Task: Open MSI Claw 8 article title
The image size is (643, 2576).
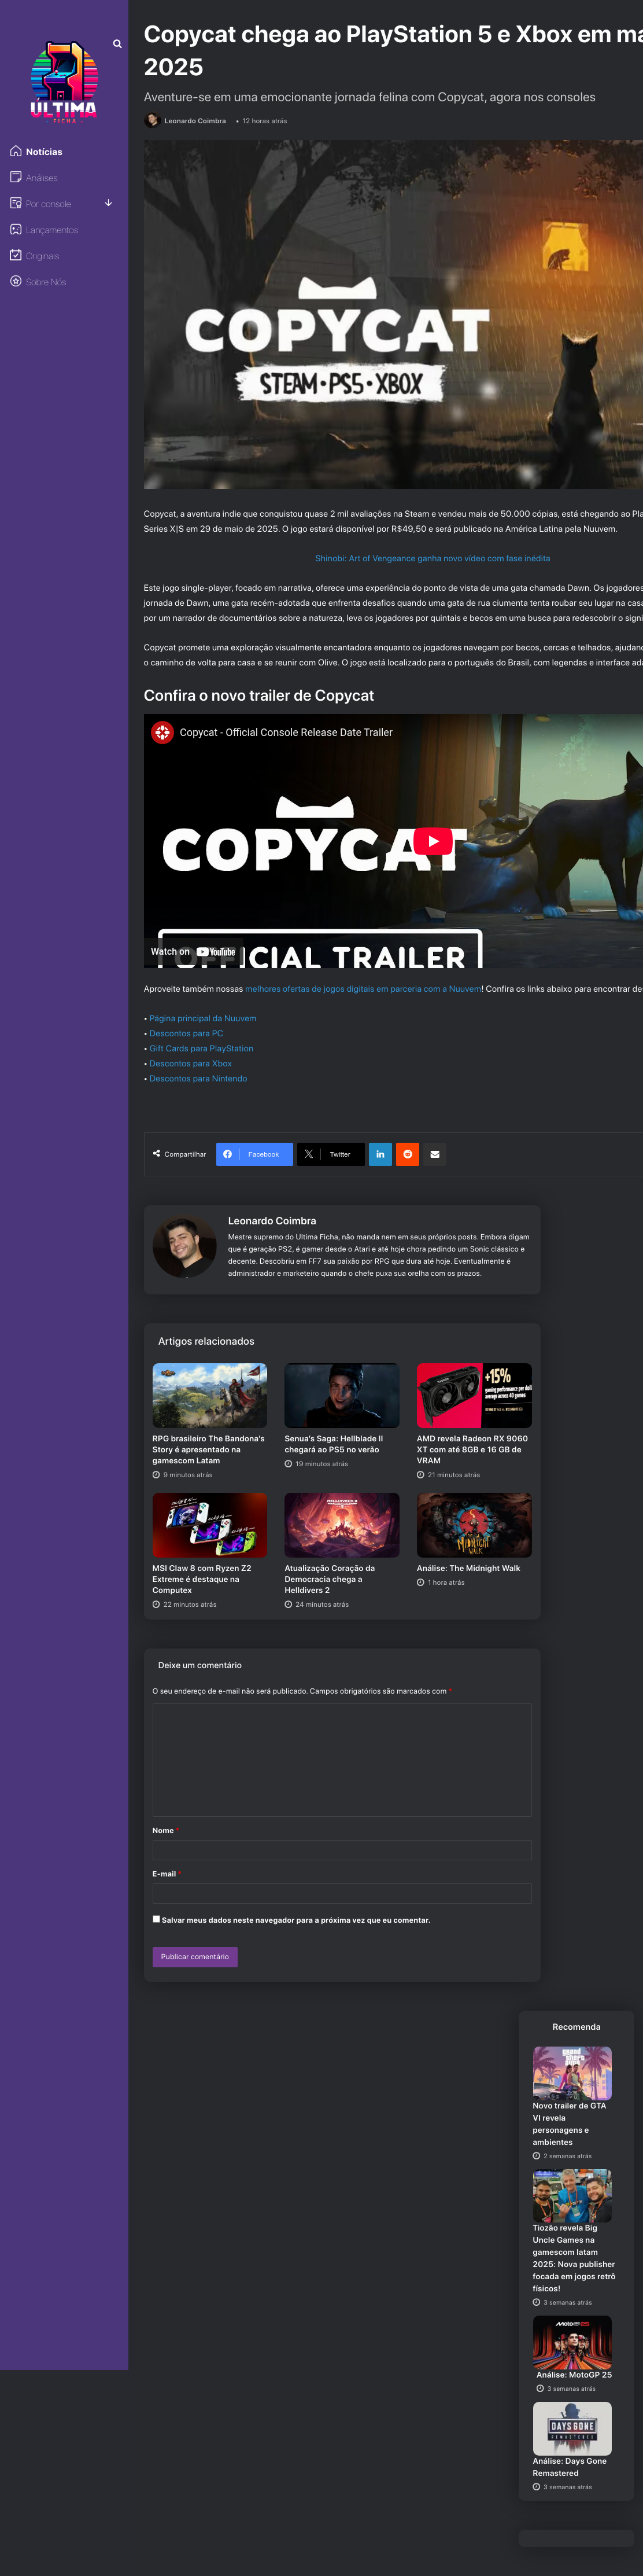Action: (x=203, y=1579)
